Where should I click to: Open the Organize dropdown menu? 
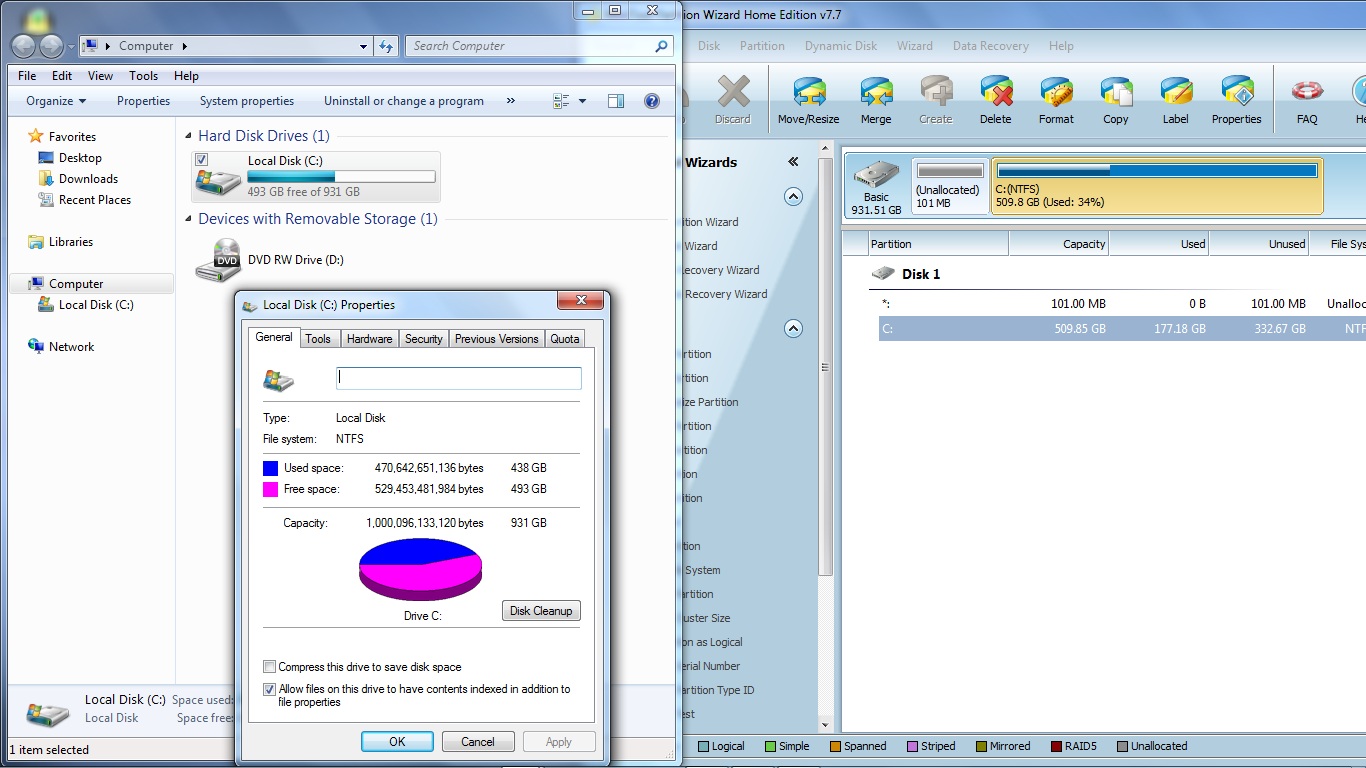pos(56,101)
